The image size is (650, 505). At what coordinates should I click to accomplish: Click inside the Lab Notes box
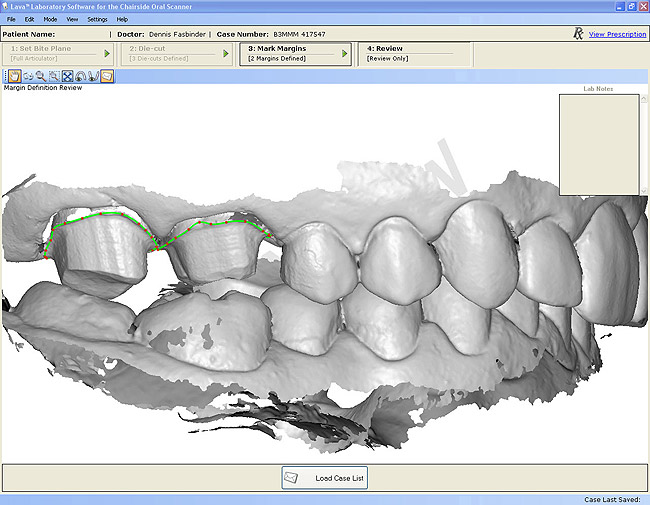[x=598, y=145]
